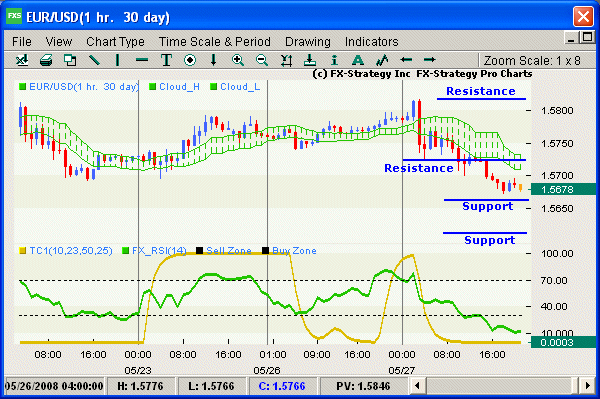Click the right arrow chart navigation icon
The image size is (600, 399).
pyautogui.click(x=430, y=60)
